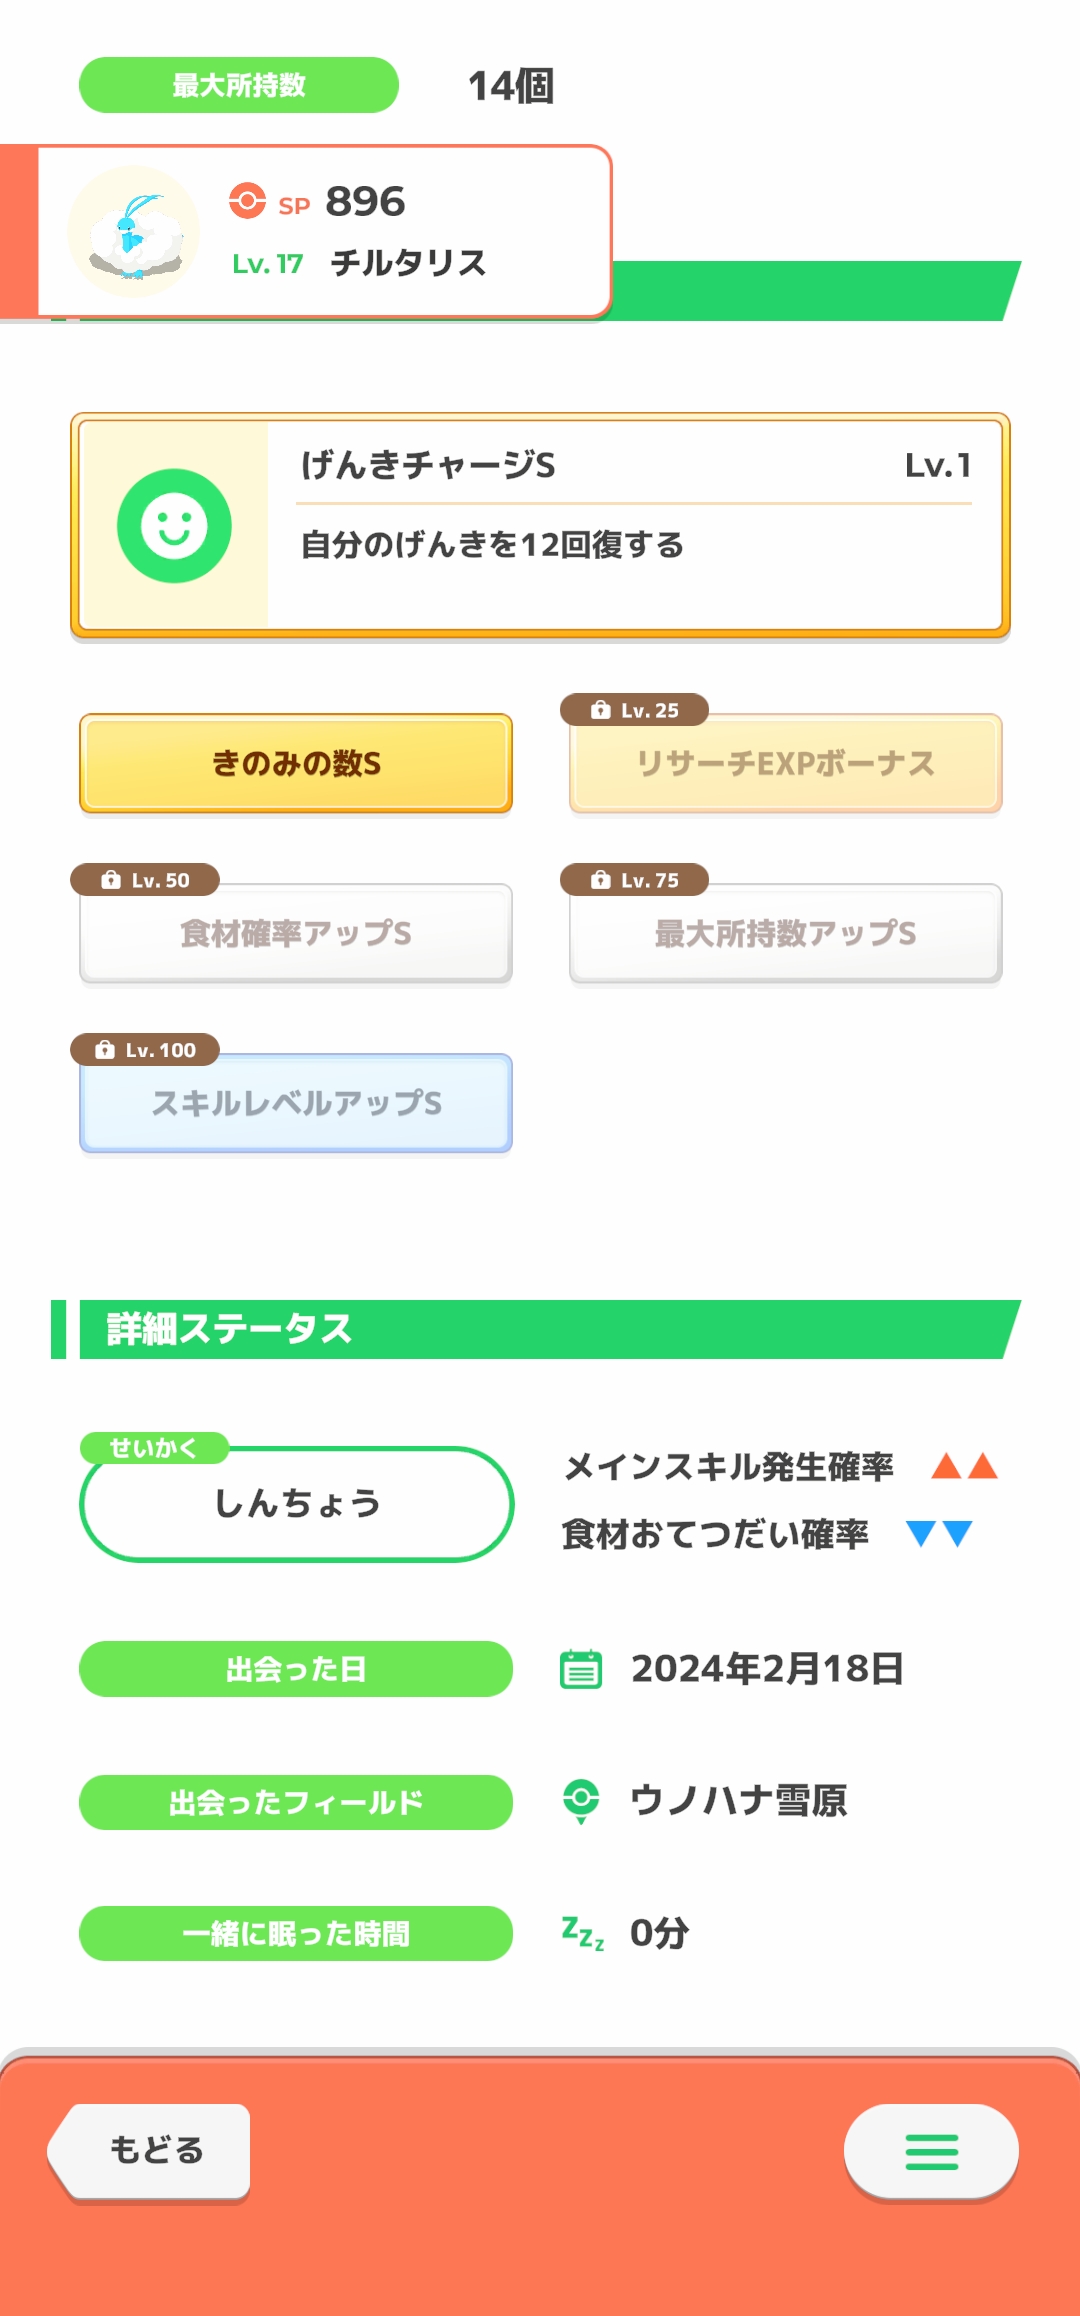
Task: Tap the green smiley main skill icon
Action: click(174, 526)
